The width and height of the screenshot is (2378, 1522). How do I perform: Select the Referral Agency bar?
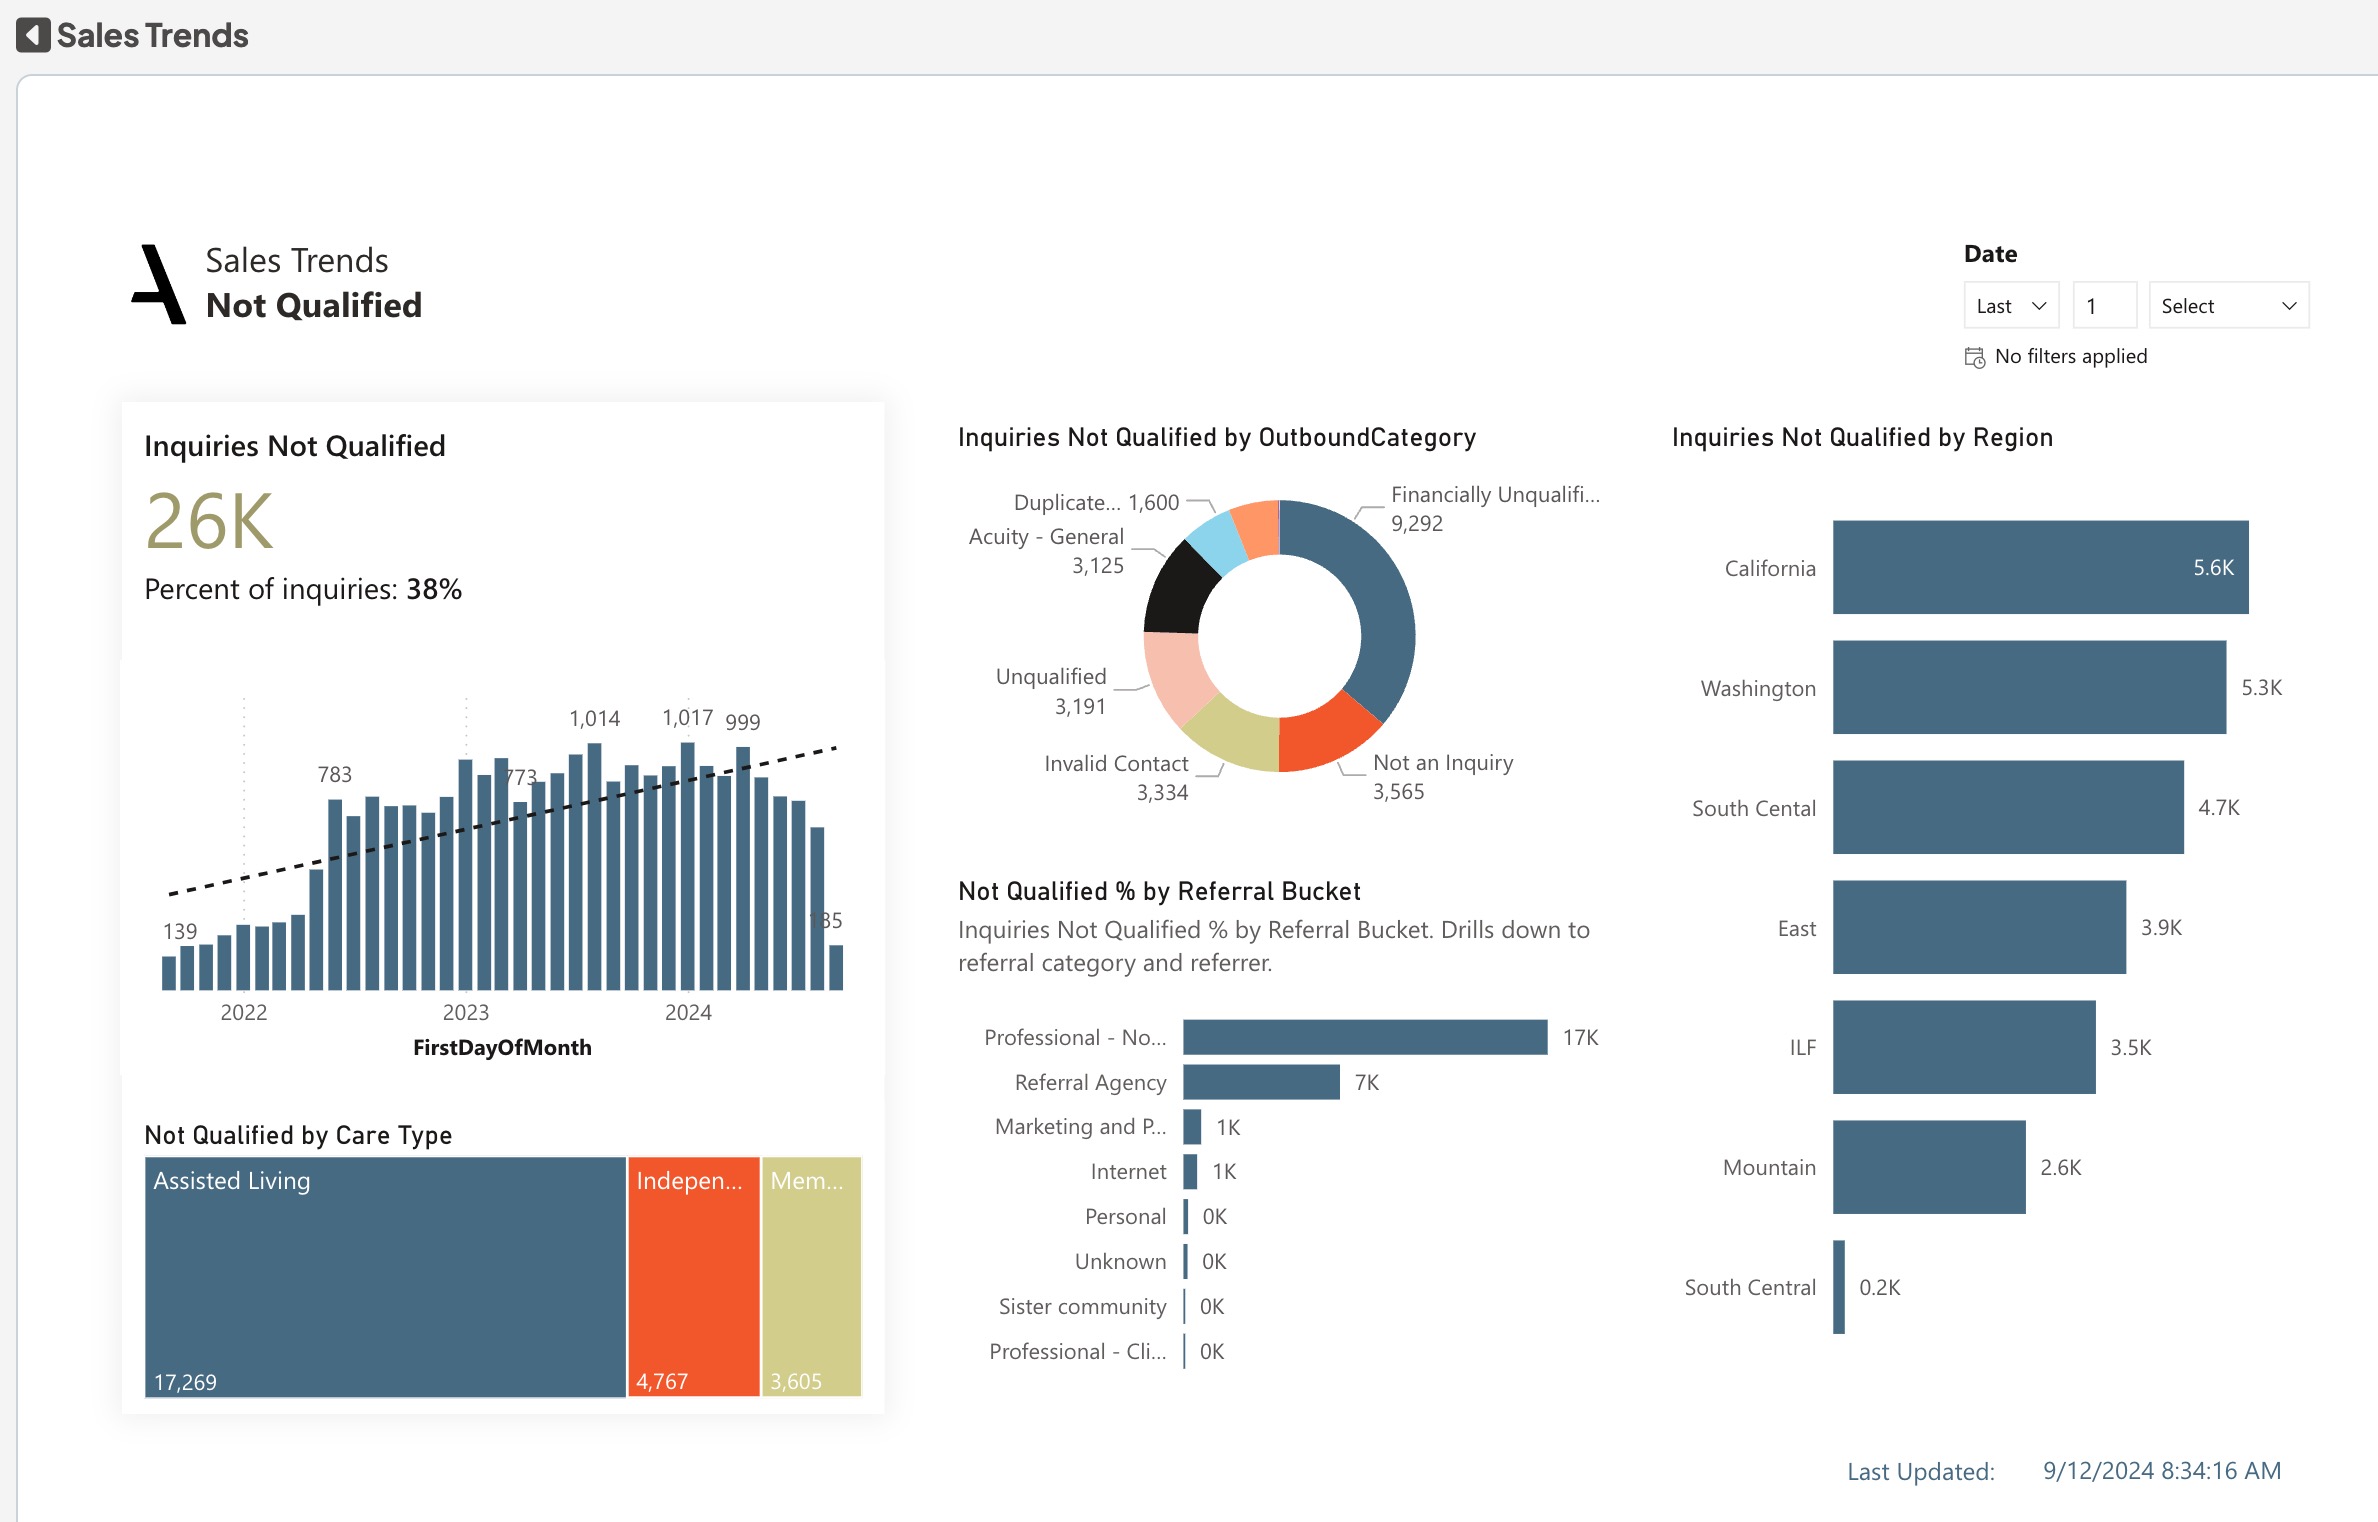coord(1260,1082)
